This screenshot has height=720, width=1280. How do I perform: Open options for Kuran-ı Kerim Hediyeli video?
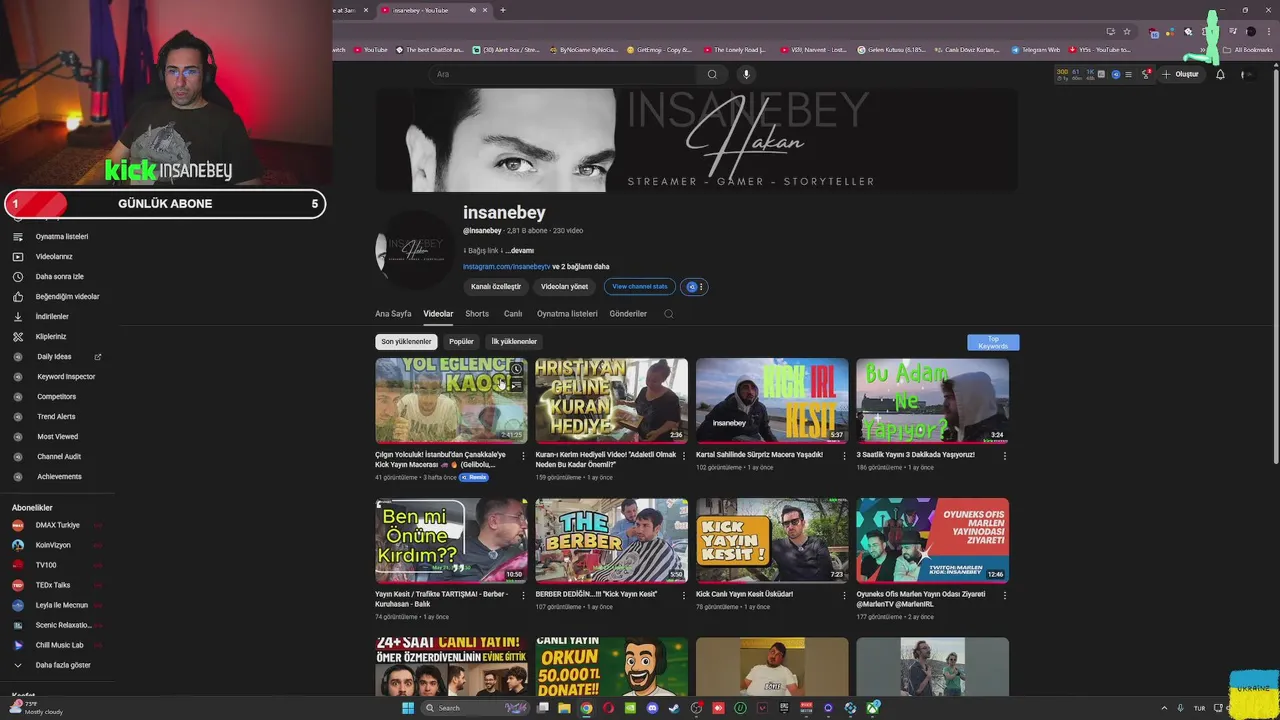[x=684, y=456]
